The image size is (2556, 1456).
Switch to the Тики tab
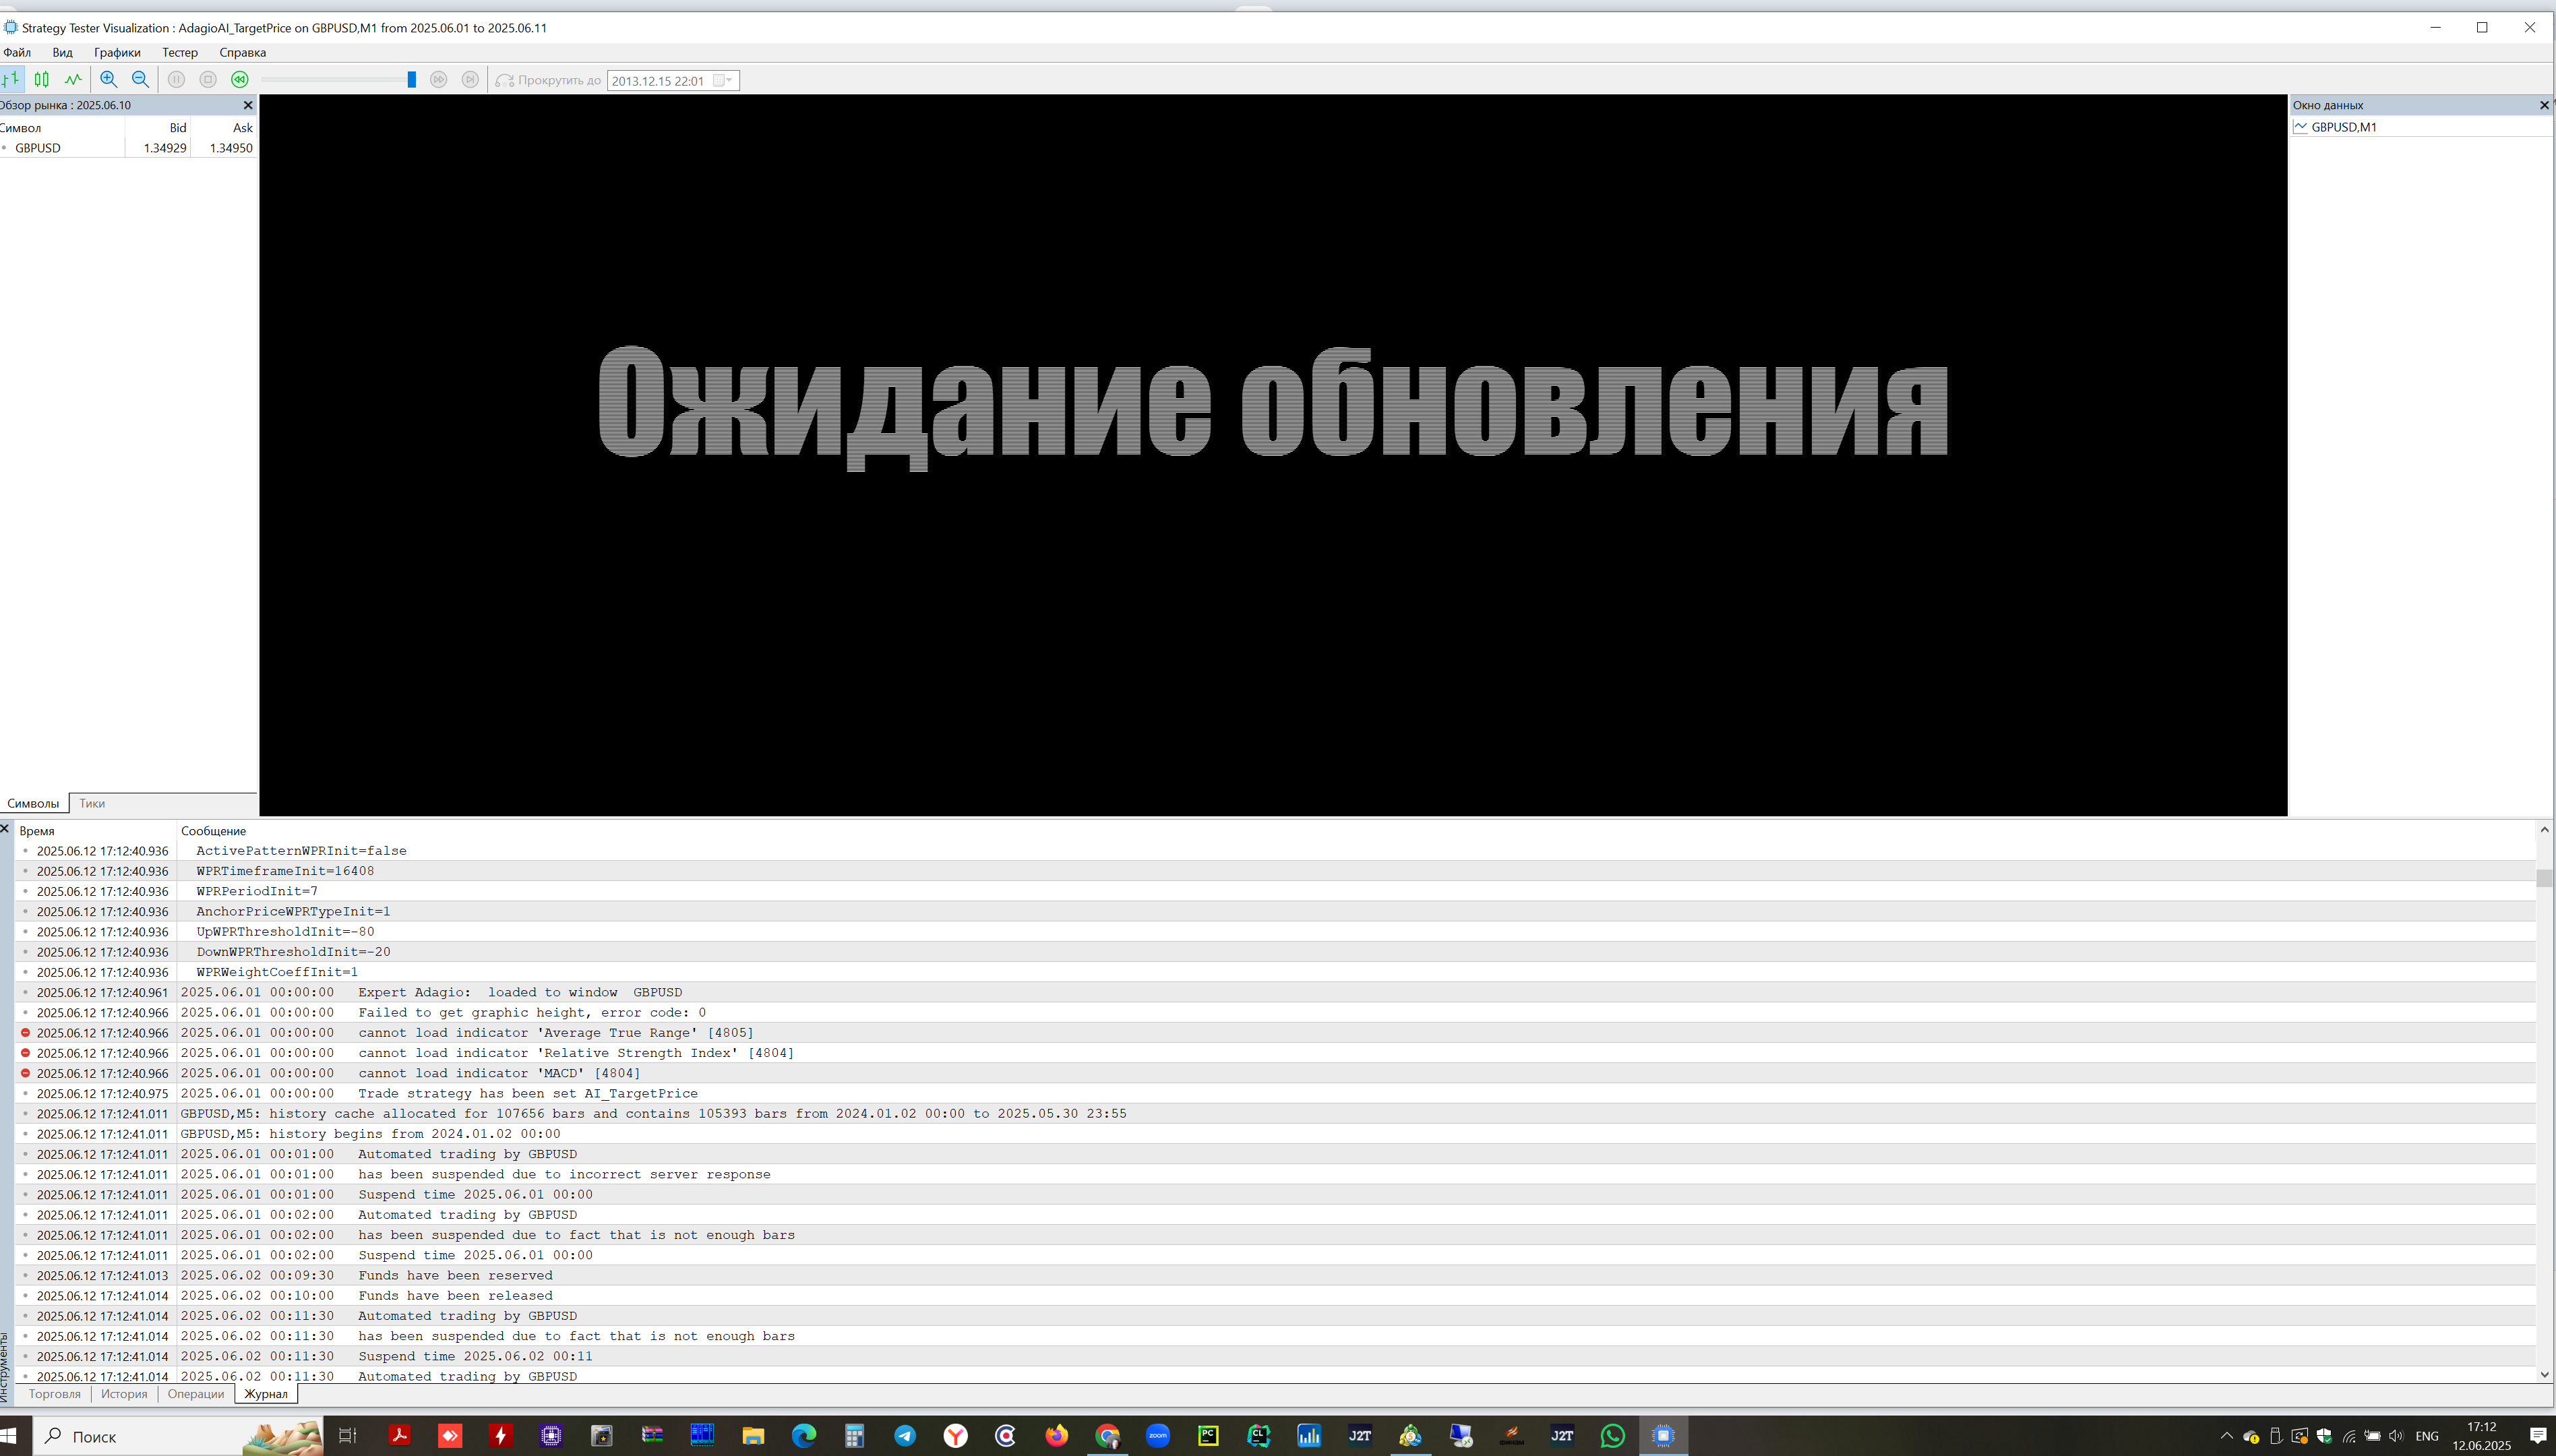click(92, 803)
